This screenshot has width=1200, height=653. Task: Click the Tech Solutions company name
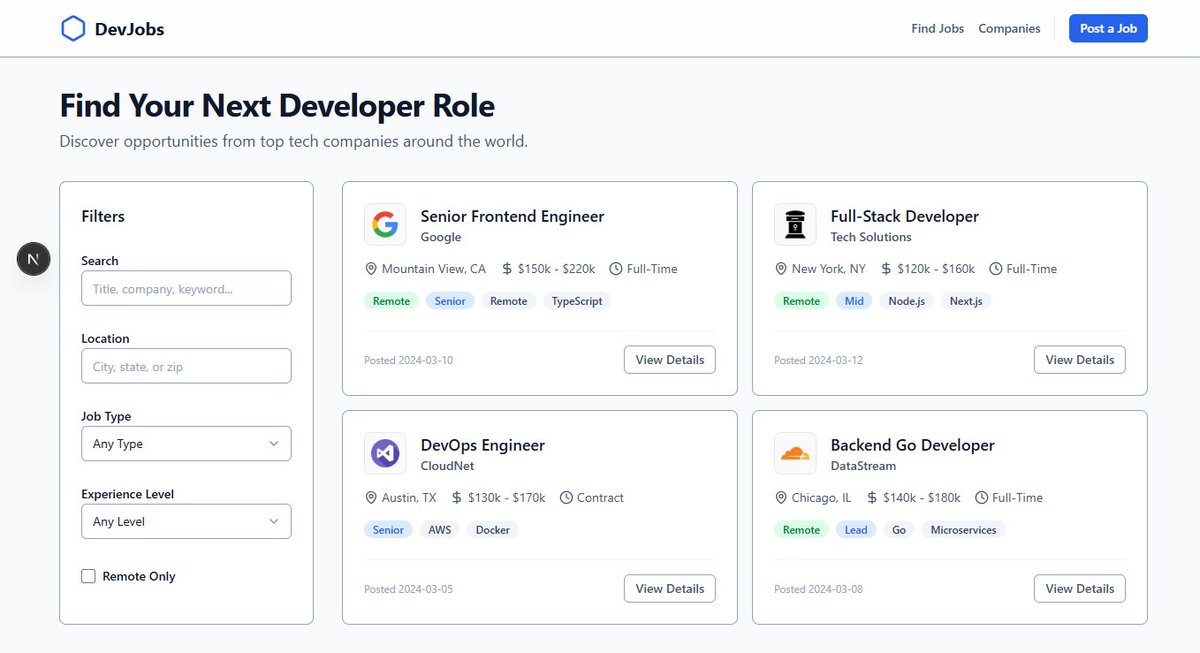click(871, 238)
